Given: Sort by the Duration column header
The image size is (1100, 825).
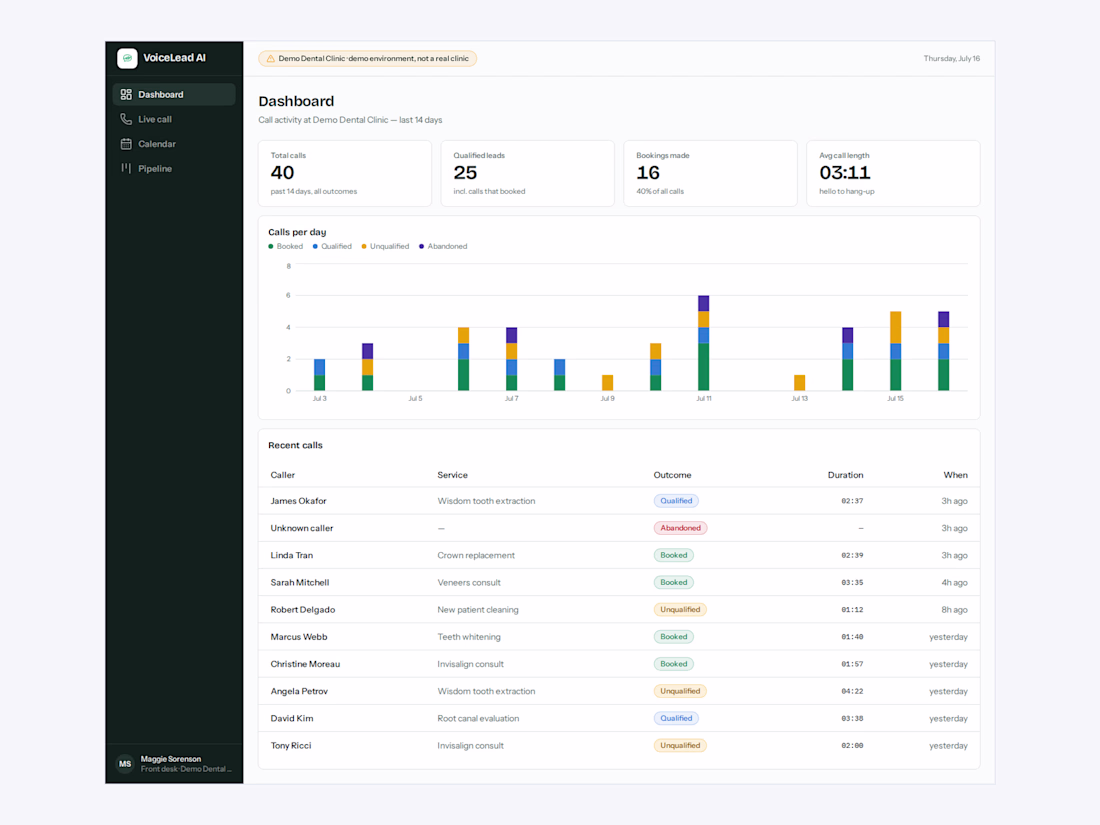Looking at the screenshot, I should (x=845, y=475).
